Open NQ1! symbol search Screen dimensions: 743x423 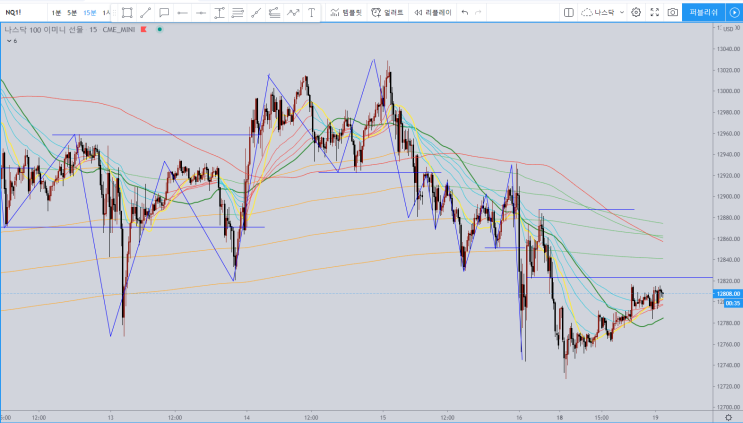click(13, 13)
